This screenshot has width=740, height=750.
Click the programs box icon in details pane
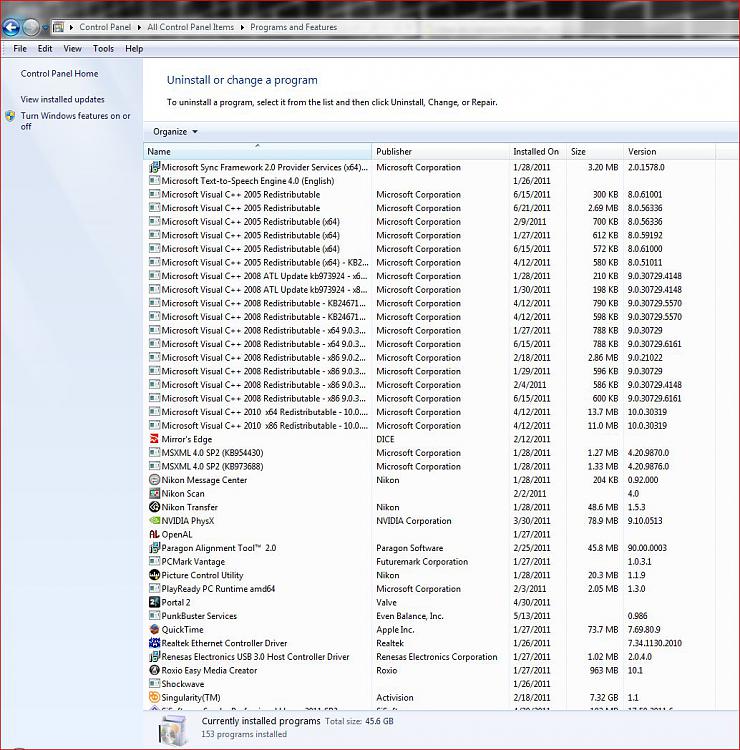[172, 730]
